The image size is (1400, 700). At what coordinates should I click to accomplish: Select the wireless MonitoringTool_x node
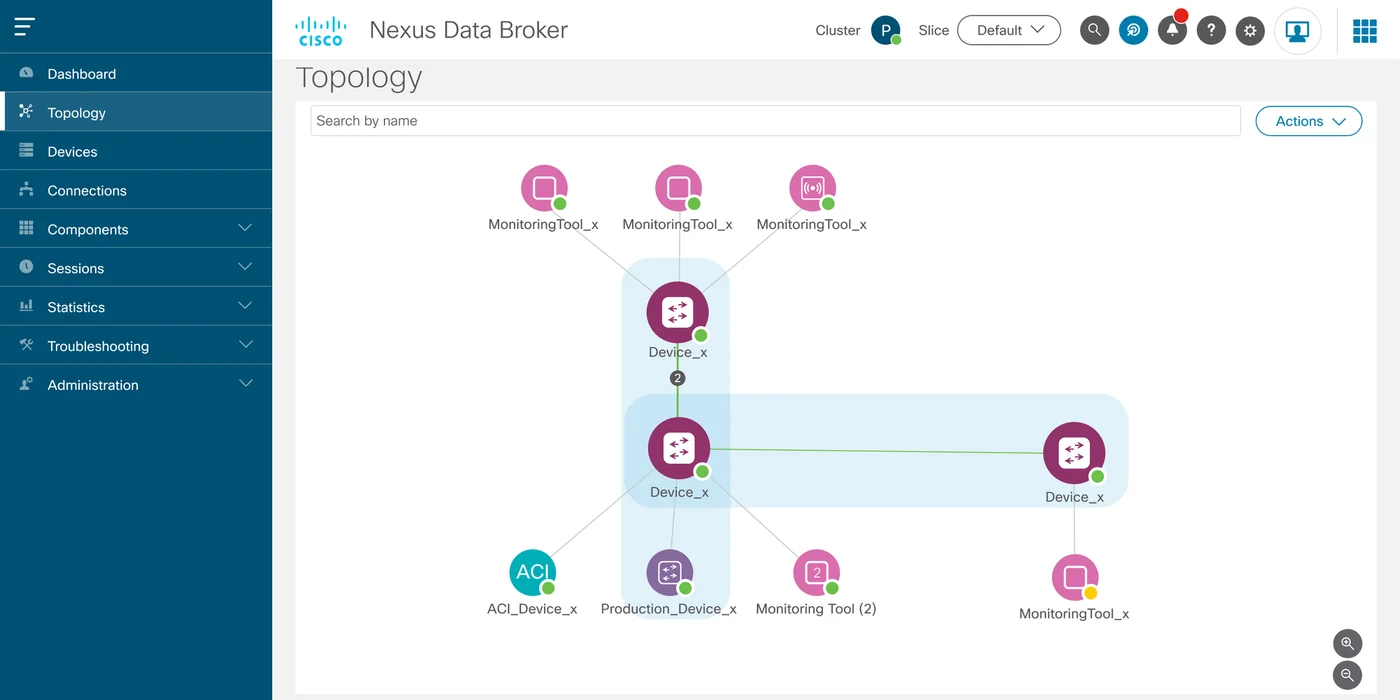tap(812, 188)
